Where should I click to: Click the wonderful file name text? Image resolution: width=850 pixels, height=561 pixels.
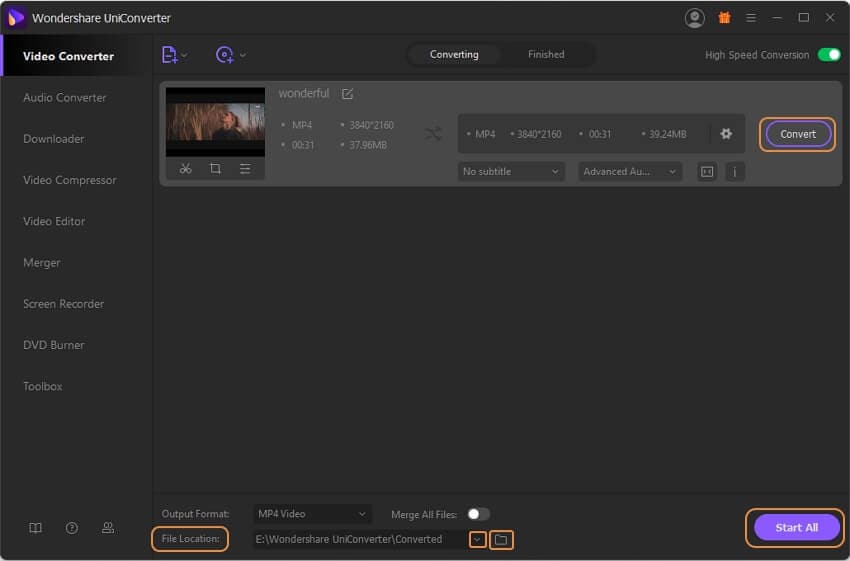[x=304, y=93]
